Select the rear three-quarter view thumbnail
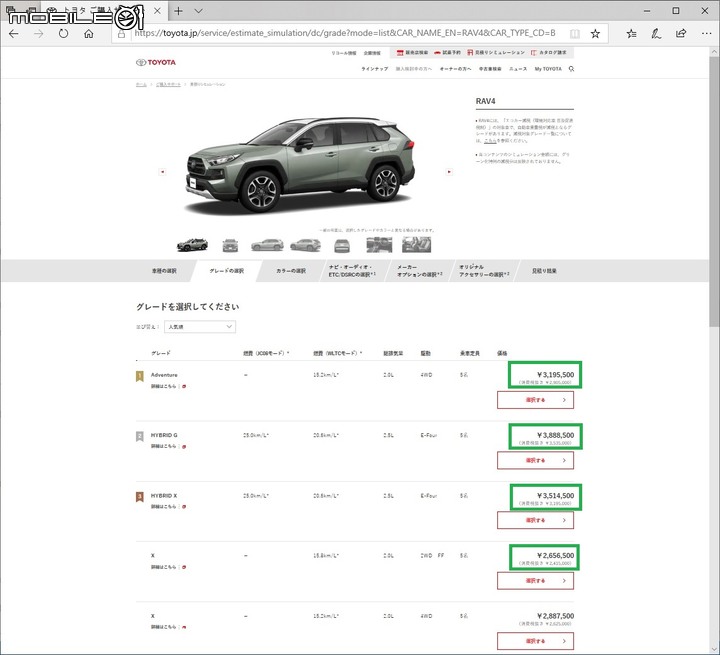The image size is (720, 655). pyautogui.click(x=305, y=245)
